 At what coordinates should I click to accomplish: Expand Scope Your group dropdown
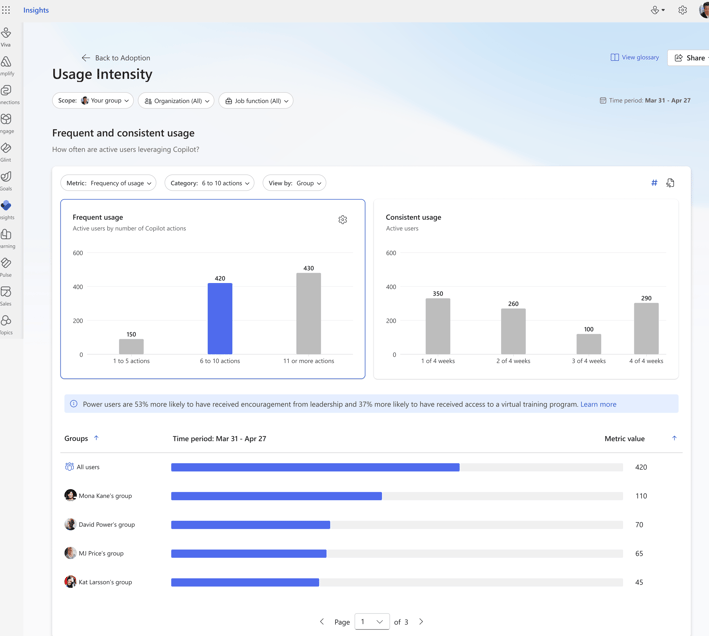(93, 100)
